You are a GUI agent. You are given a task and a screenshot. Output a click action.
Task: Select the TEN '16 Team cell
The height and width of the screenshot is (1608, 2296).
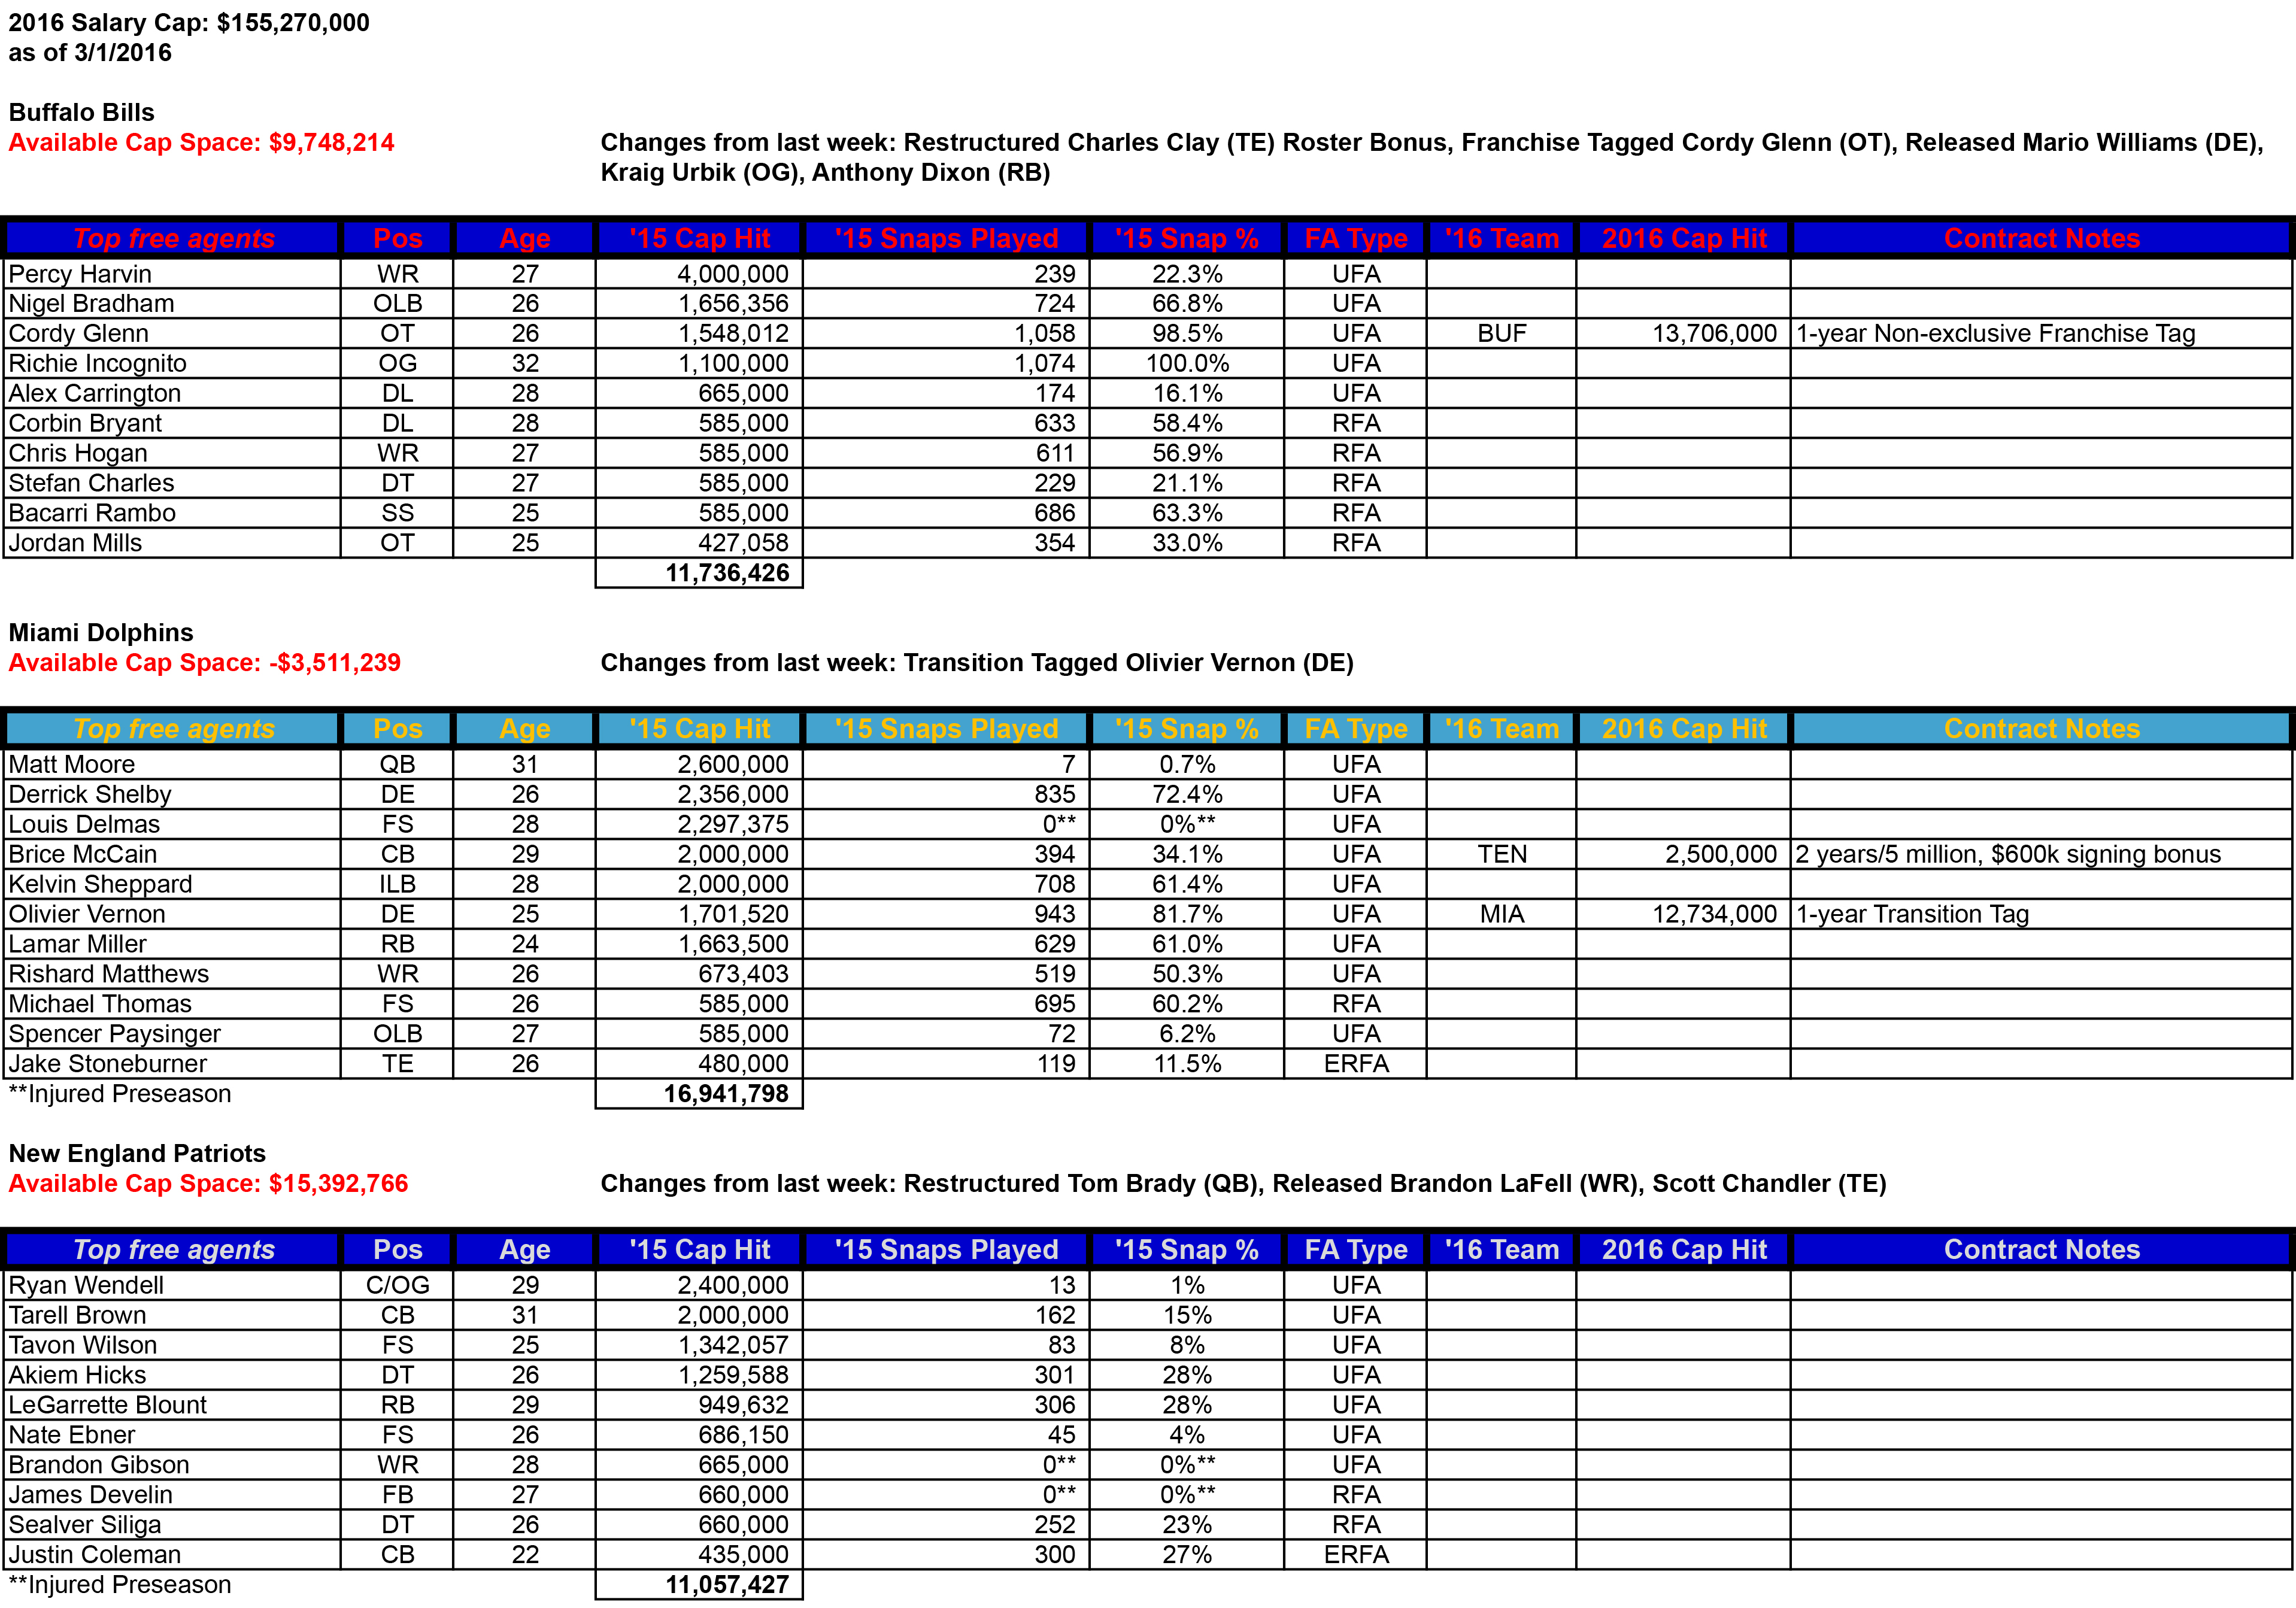pos(1501,855)
